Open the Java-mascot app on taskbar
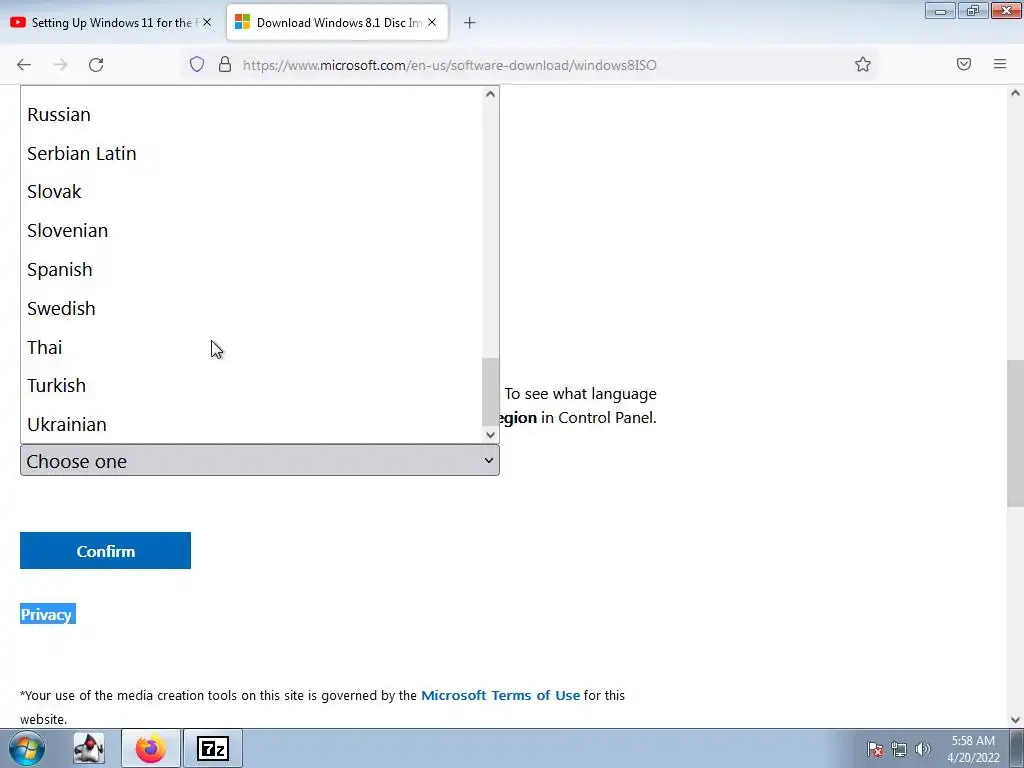The width and height of the screenshot is (1024, 768). (x=89, y=748)
